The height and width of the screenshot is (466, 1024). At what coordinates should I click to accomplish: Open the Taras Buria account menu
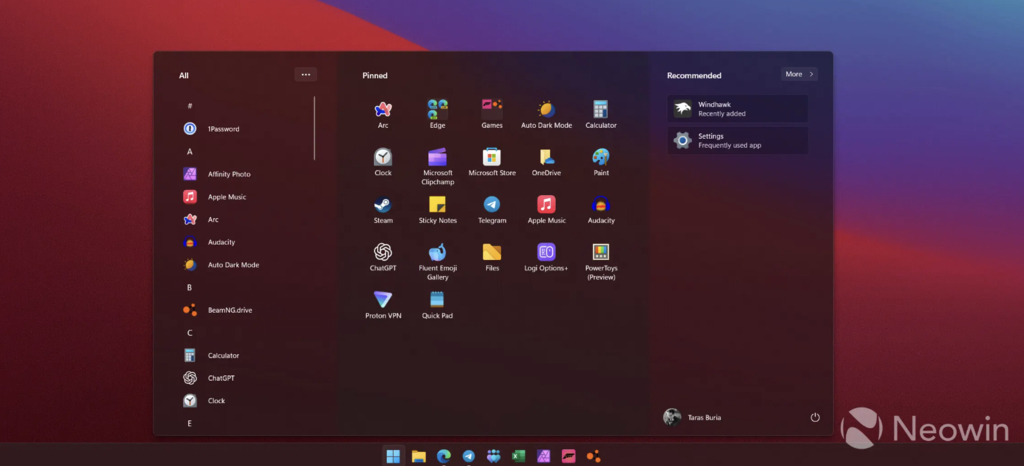coord(692,417)
